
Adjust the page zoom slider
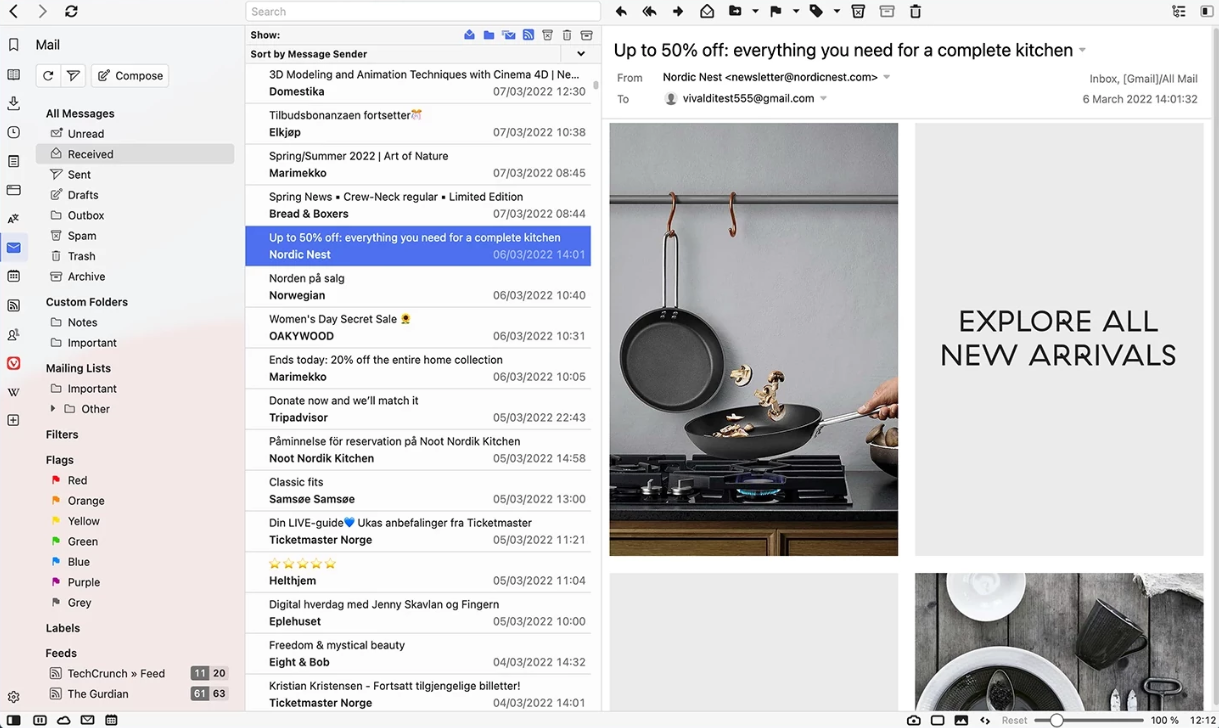[1089, 720]
